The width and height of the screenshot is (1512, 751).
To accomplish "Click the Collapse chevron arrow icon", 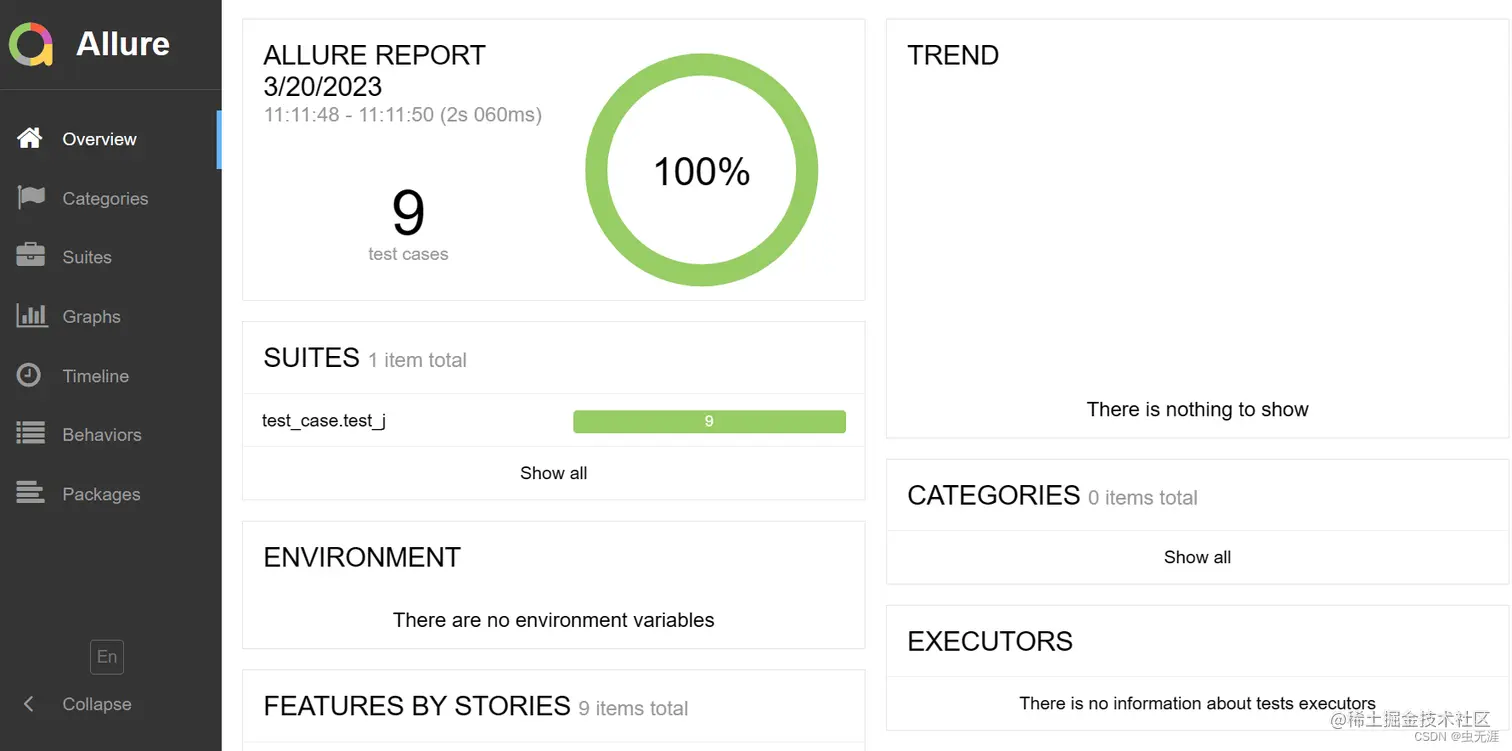I will (28, 704).
